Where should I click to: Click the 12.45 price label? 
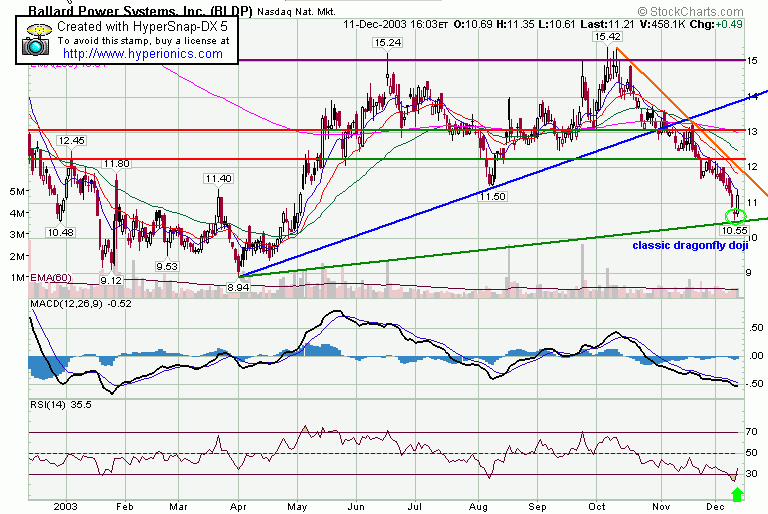[x=72, y=141]
